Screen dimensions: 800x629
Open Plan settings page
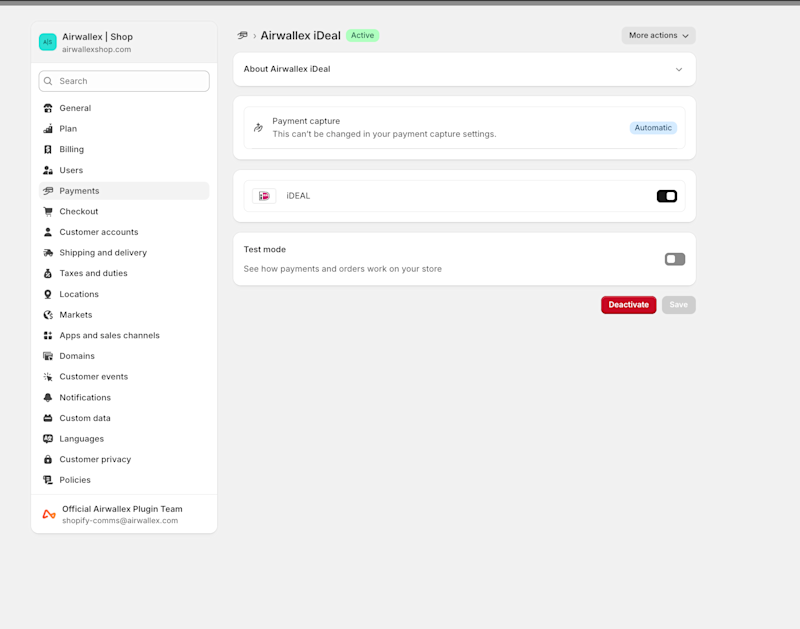[x=124, y=129]
